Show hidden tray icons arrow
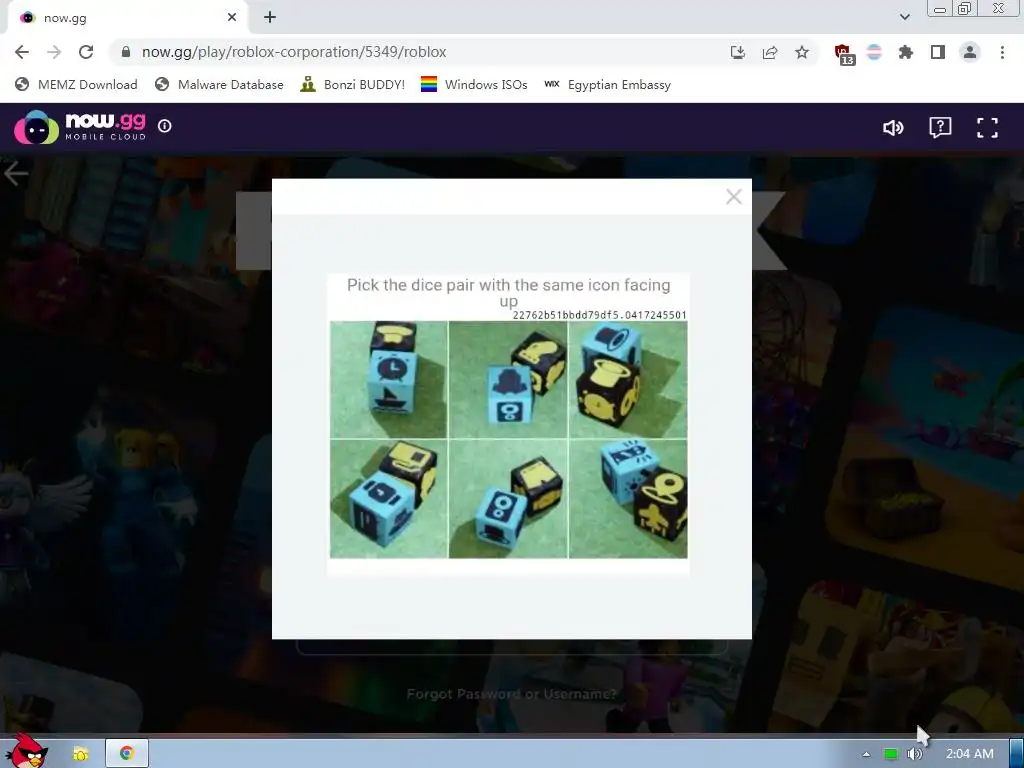The height and width of the screenshot is (768, 1024). [x=866, y=754]
